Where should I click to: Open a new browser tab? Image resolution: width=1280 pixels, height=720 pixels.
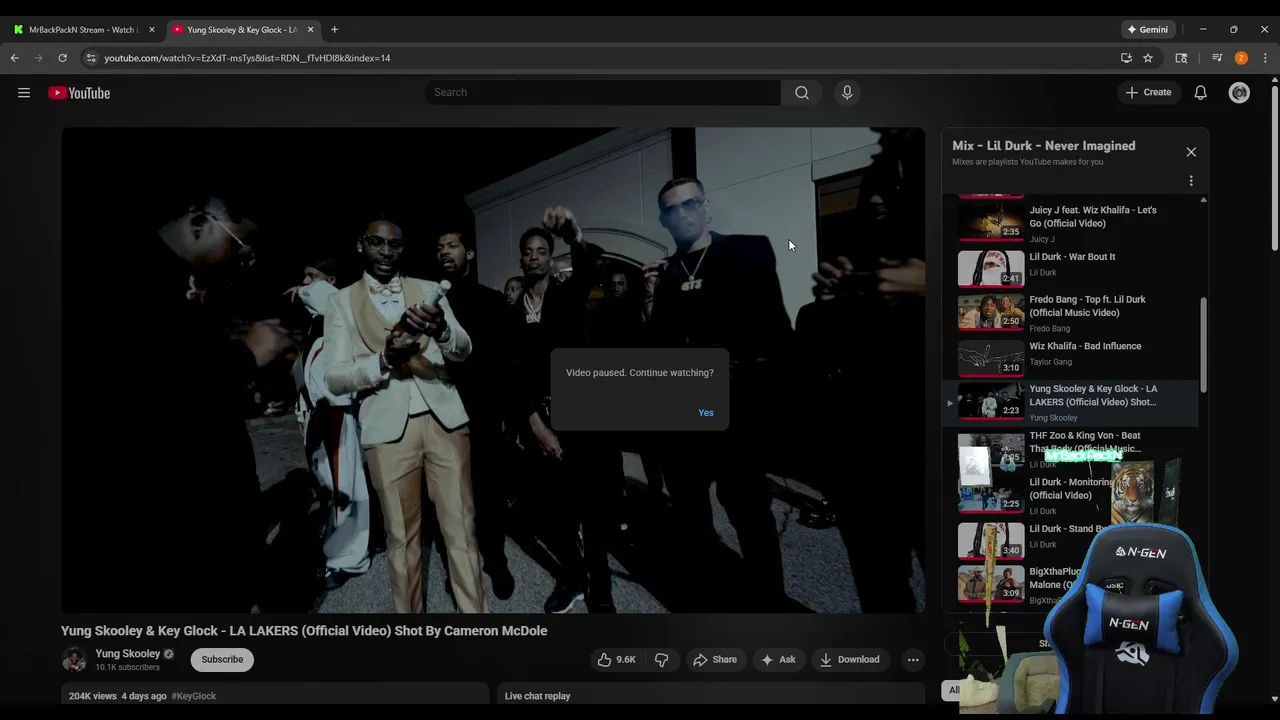pos(334,30)
